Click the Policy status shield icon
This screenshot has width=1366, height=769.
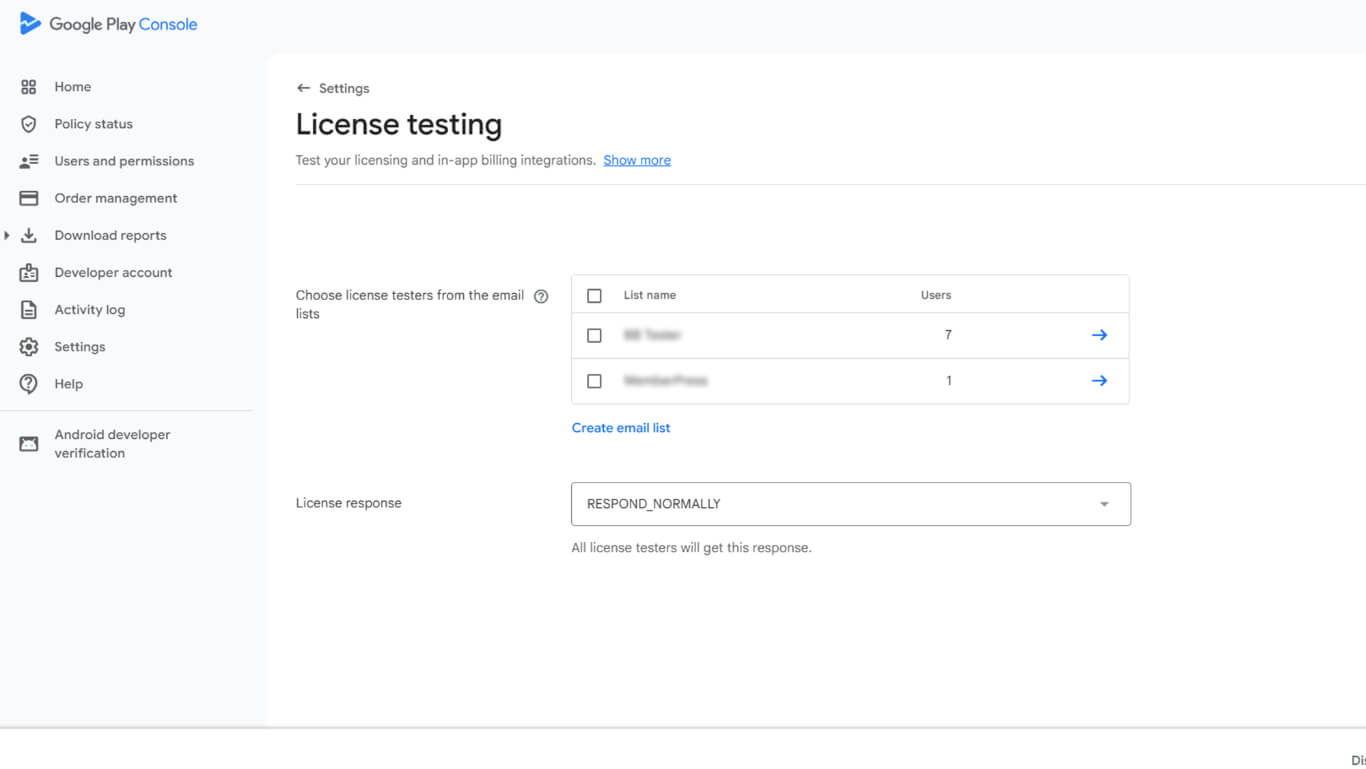click(x=29, y=124)
